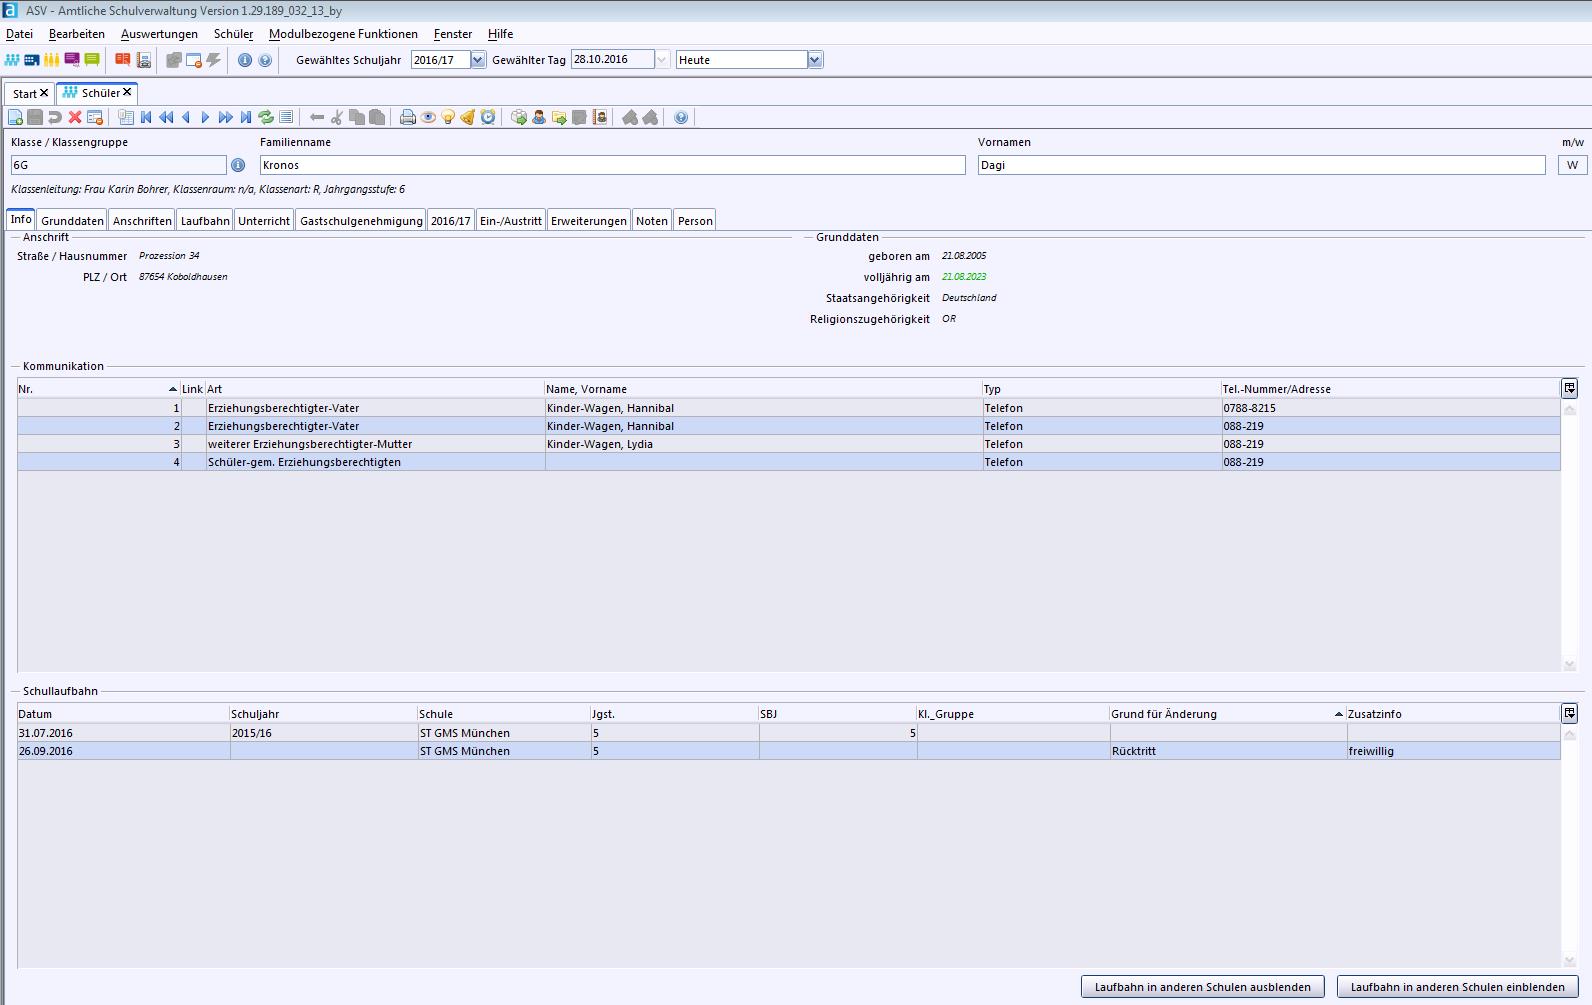Click the Kommunikation table scroll up arrow

tap(1569, 410)
